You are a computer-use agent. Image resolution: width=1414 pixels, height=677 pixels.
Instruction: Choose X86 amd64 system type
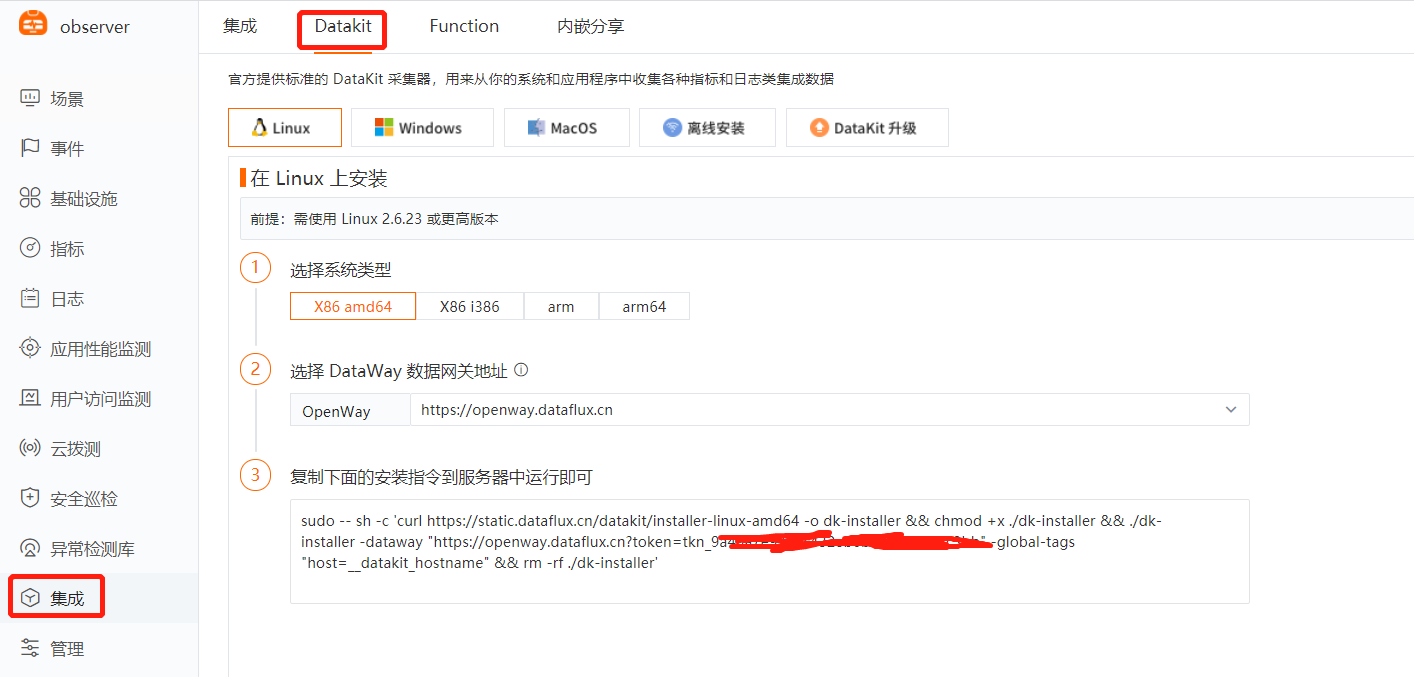coord(353,306)
